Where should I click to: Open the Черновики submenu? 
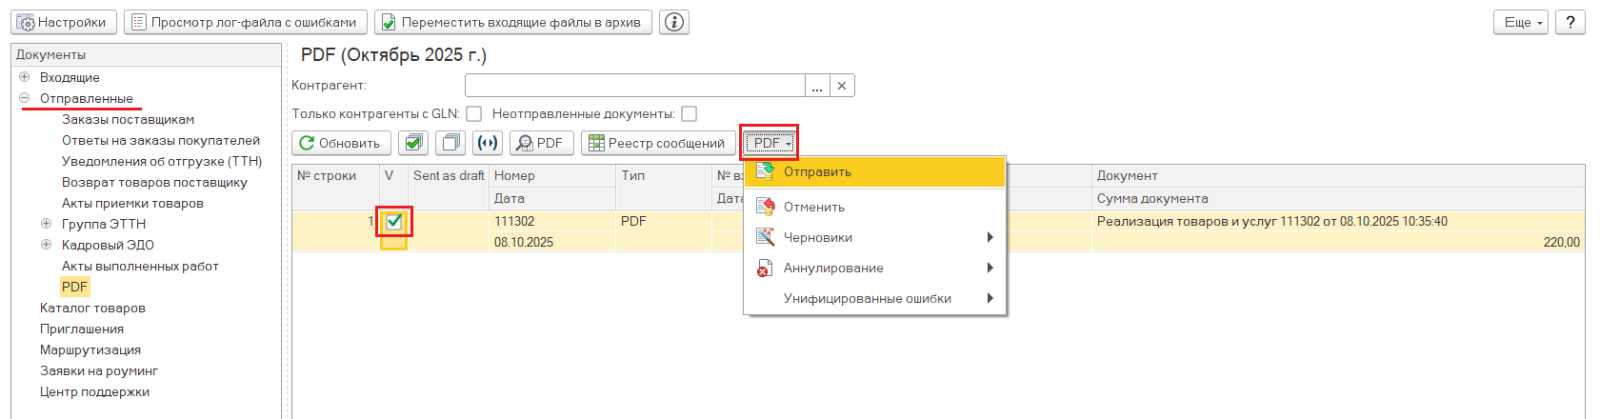coord(818,238)
